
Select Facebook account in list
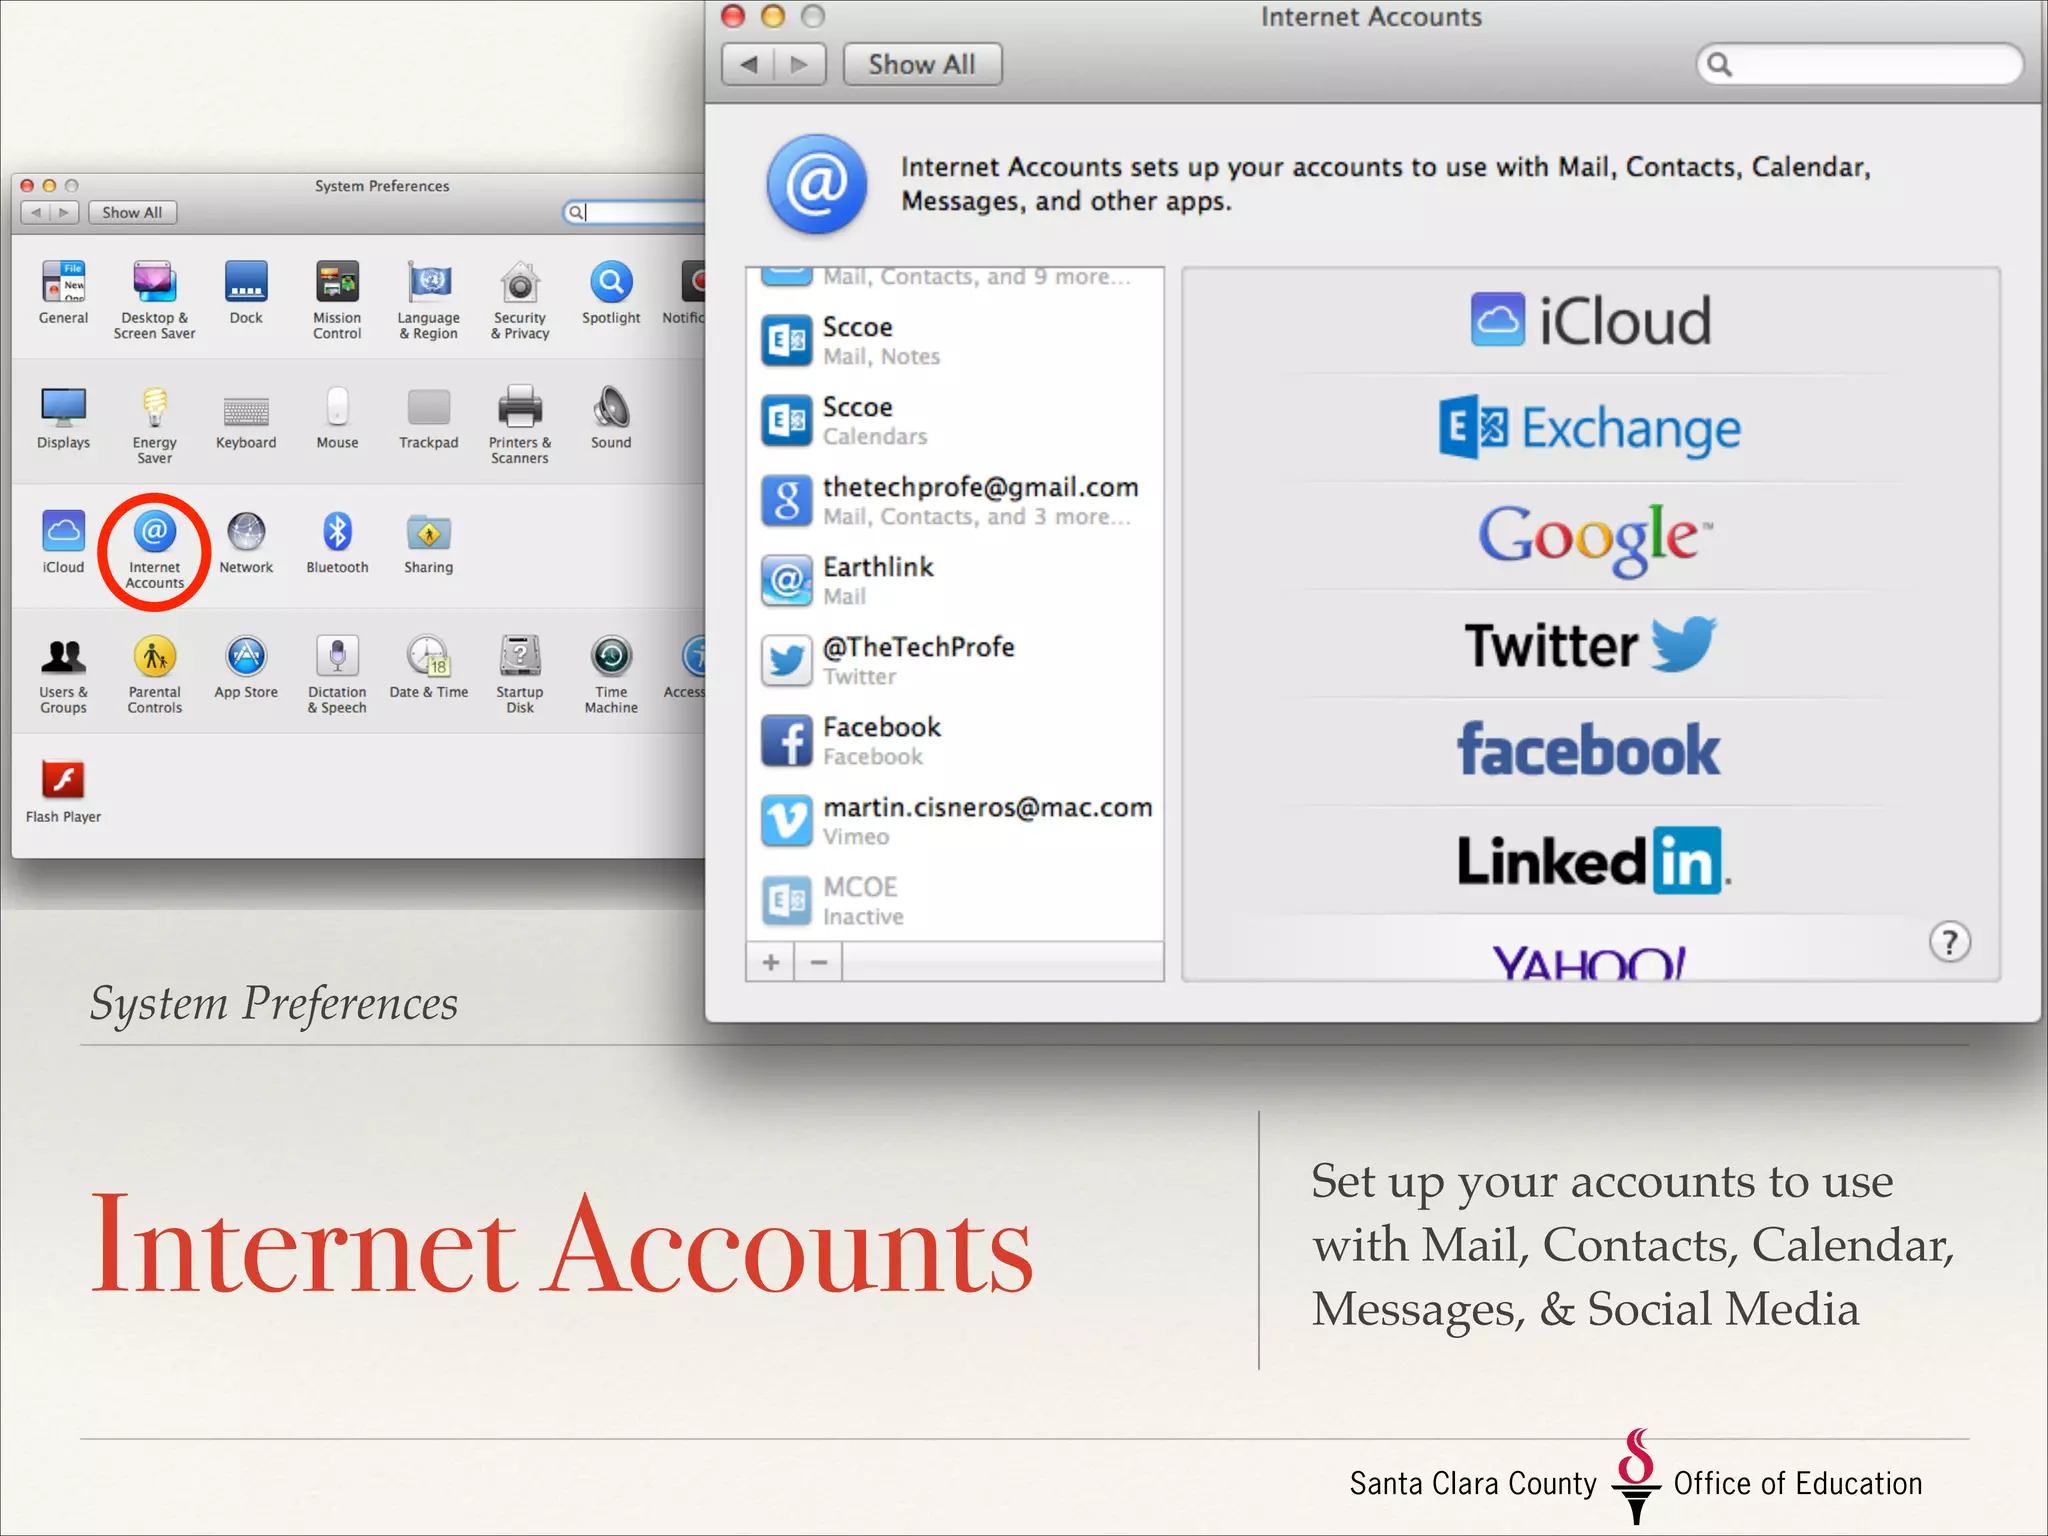(955, 741)
